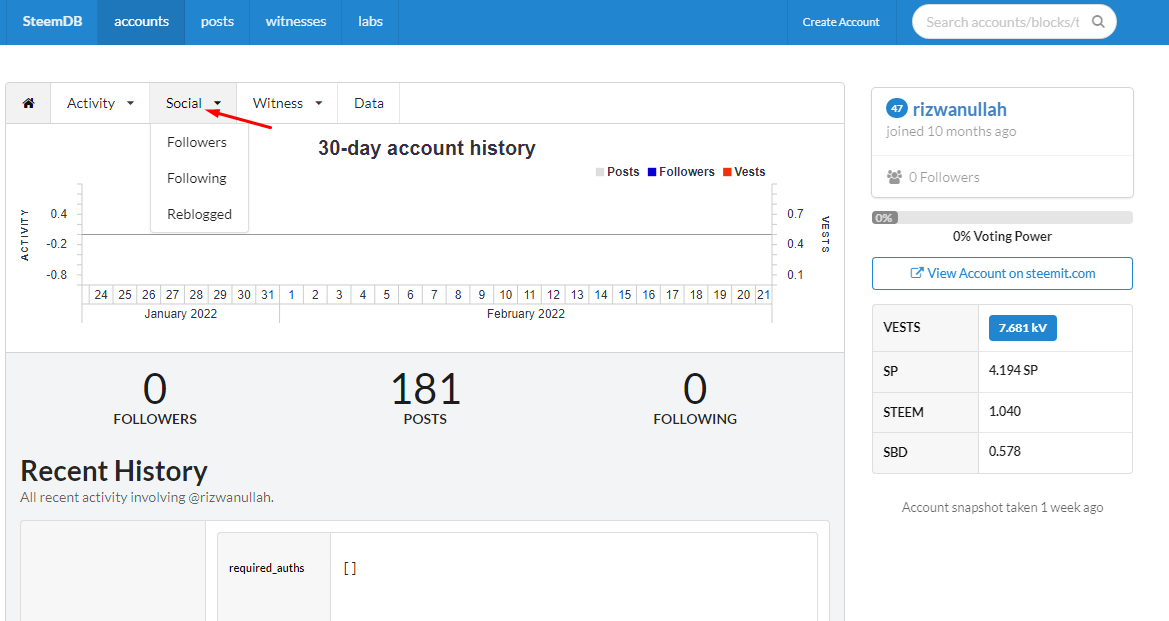Focus the search accounts/blocks field
This screenshot has height=621, width=1169.
[1003, 22]
